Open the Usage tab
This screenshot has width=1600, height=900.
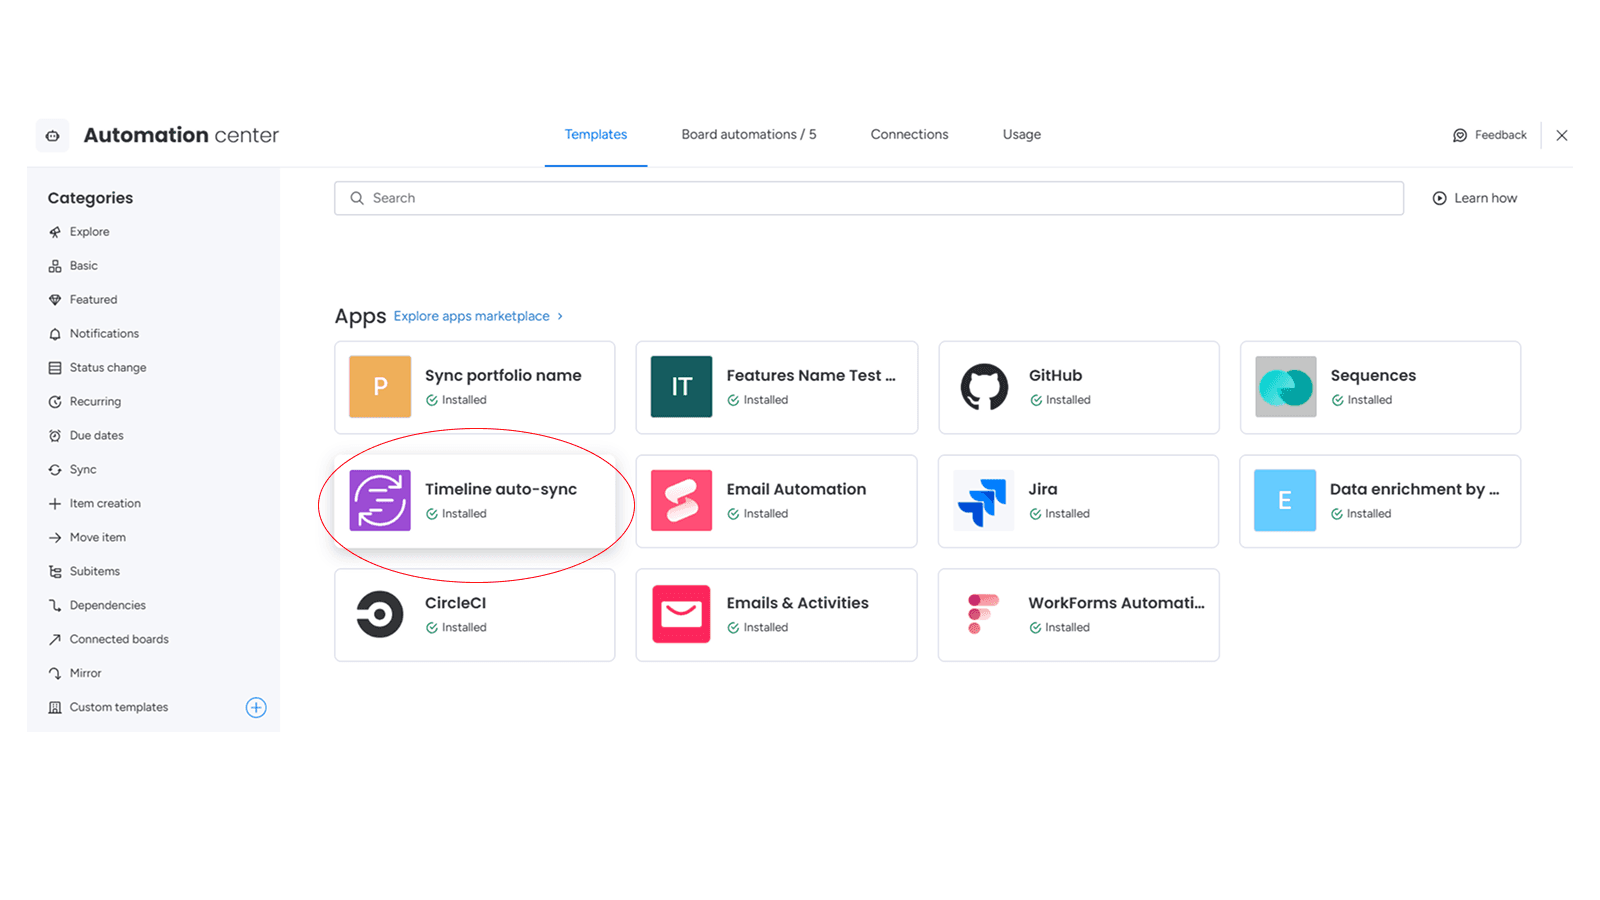coord(1020,134)
